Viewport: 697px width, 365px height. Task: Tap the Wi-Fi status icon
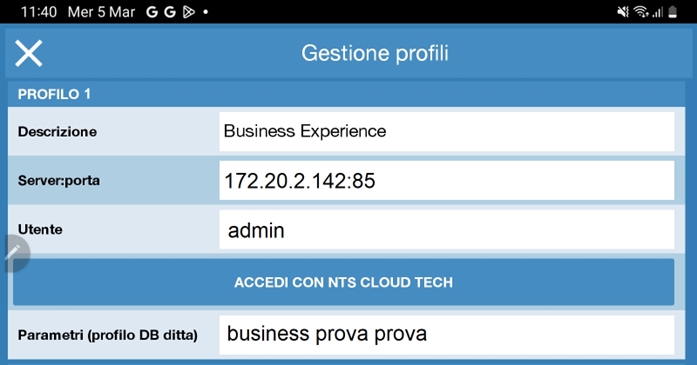click(641, 12)
